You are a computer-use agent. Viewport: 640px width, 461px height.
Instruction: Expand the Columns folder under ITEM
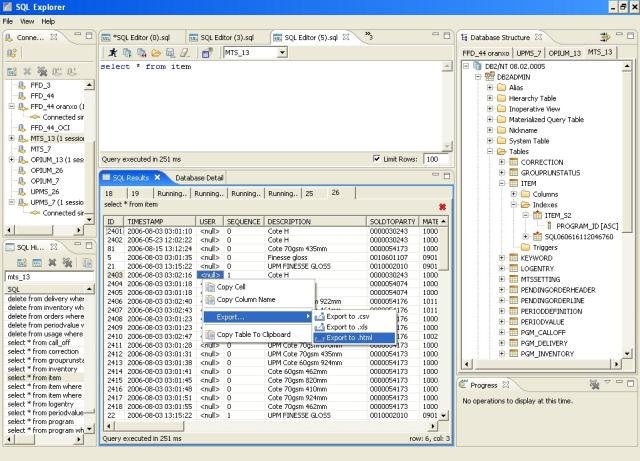[x=513, y=194]
